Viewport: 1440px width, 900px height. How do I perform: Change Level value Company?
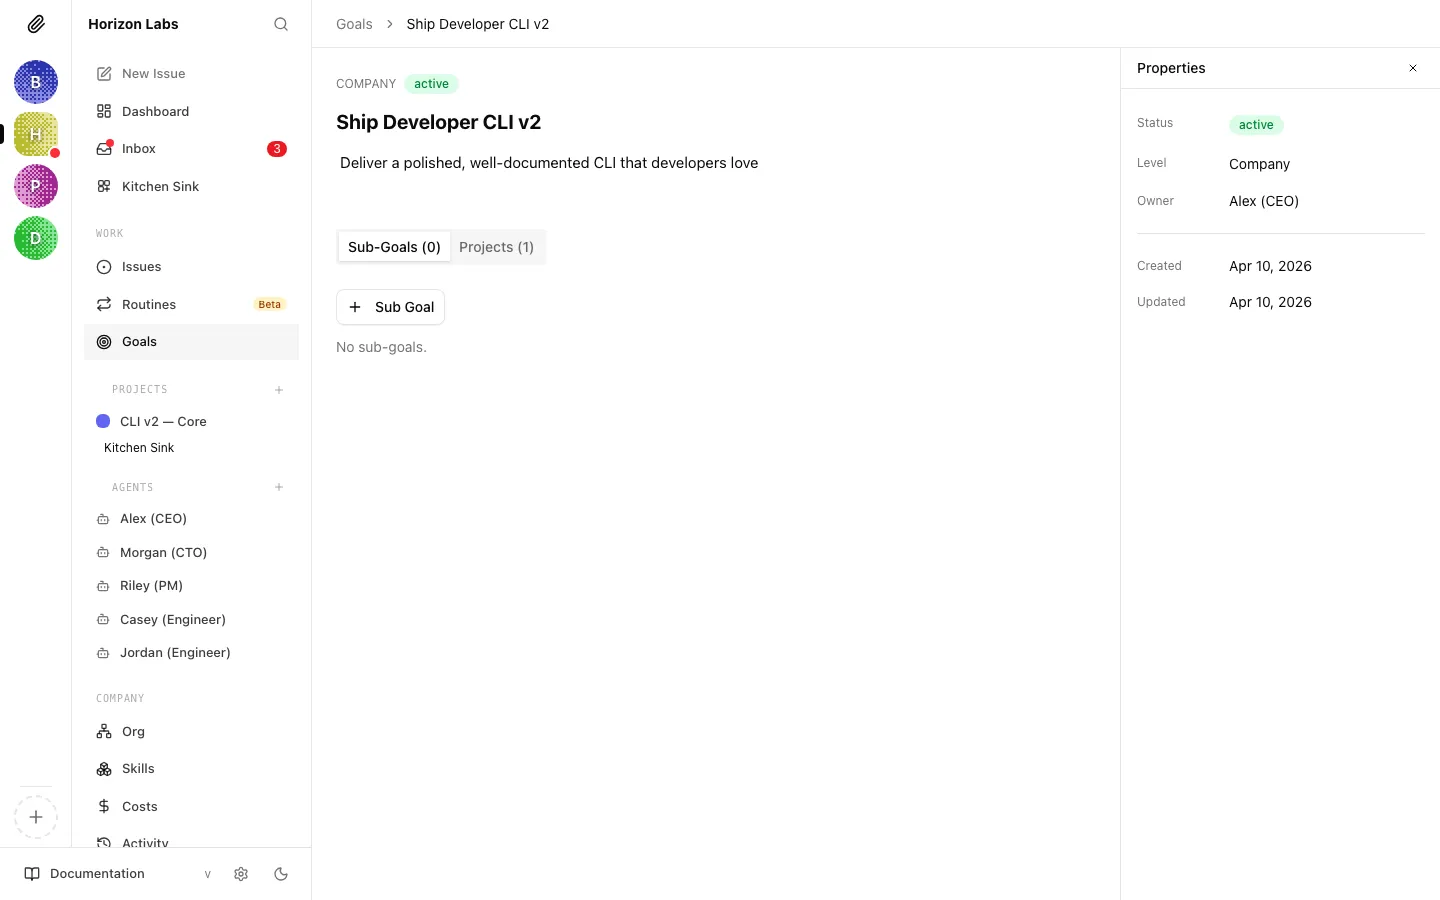pyautogui.click(x=1259, y=164)
